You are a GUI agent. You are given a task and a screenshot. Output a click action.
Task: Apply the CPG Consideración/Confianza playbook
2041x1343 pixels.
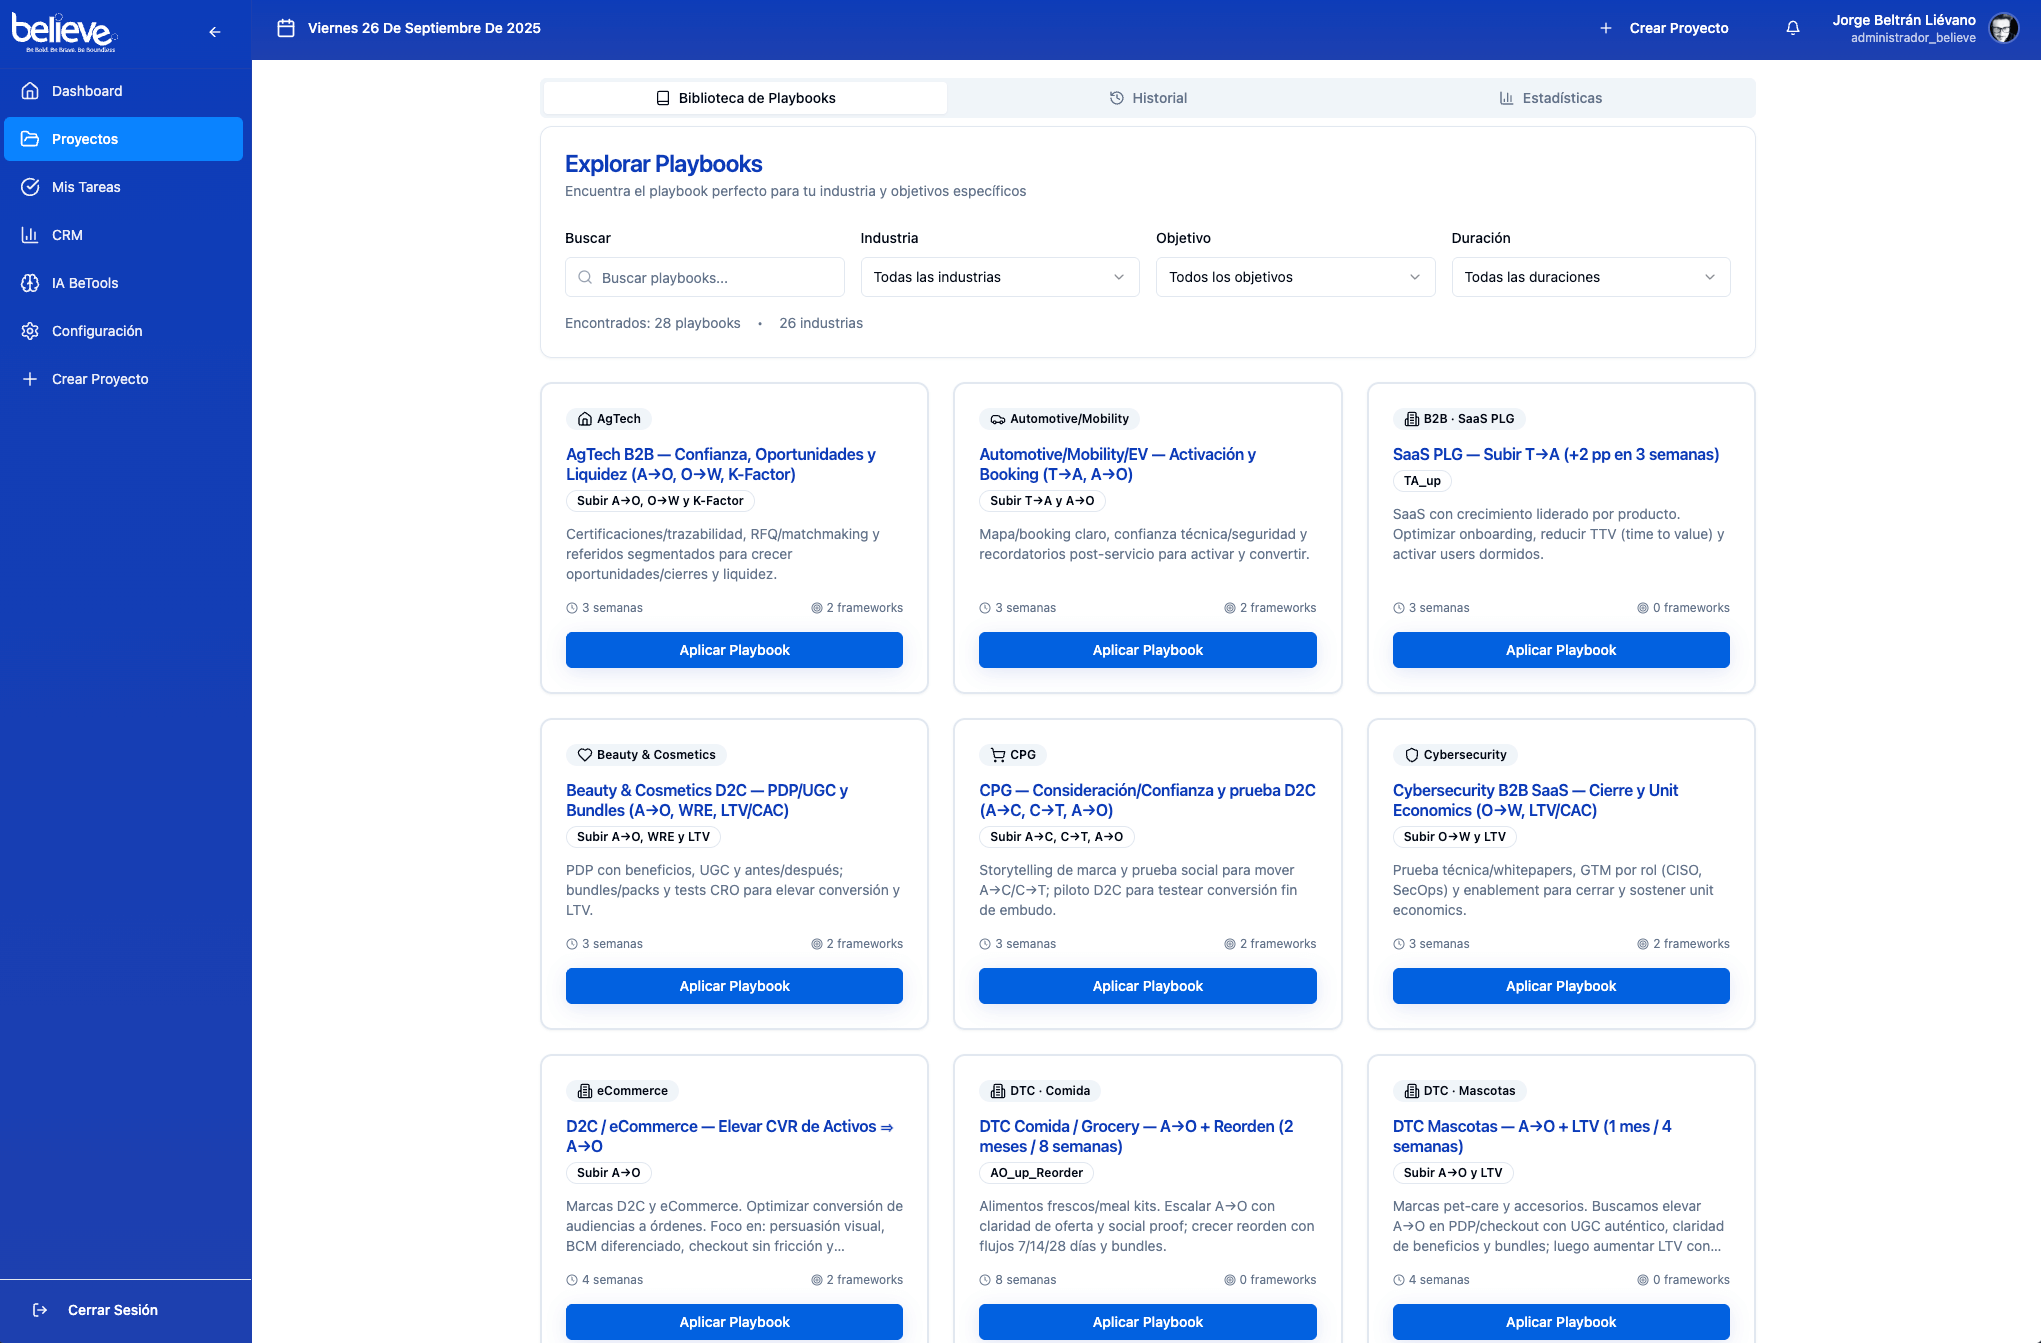pos(1147,986)
